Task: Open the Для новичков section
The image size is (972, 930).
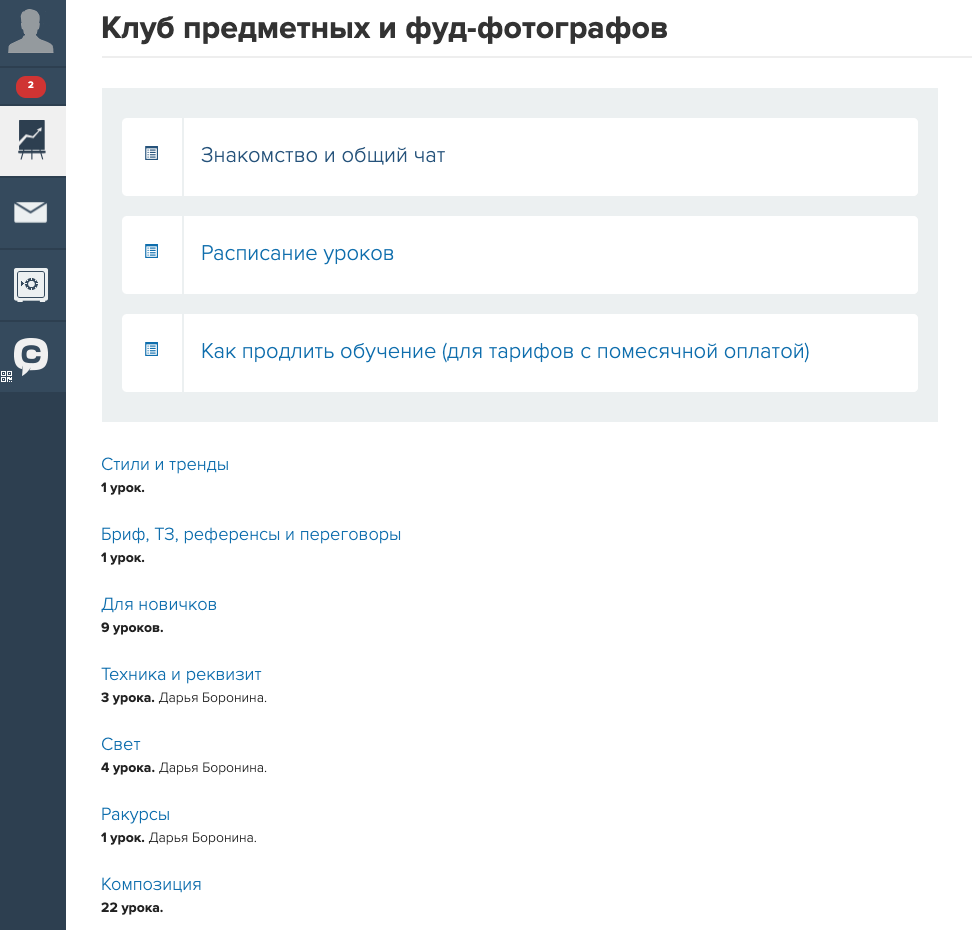Action: coord(159,604)
